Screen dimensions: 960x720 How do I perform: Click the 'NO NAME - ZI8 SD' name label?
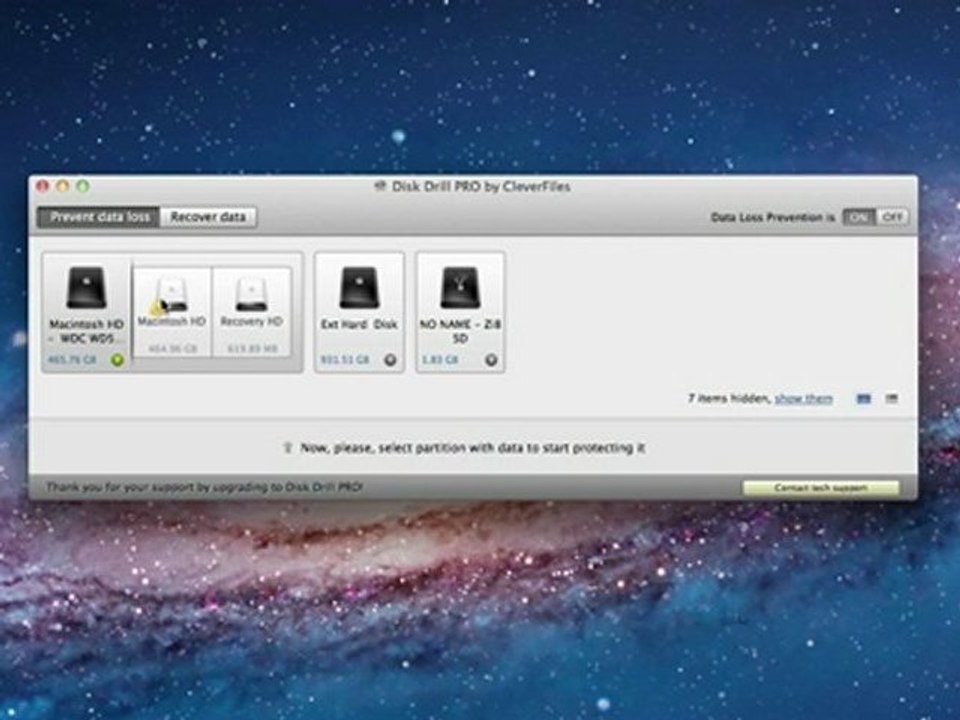pos(460,331)
